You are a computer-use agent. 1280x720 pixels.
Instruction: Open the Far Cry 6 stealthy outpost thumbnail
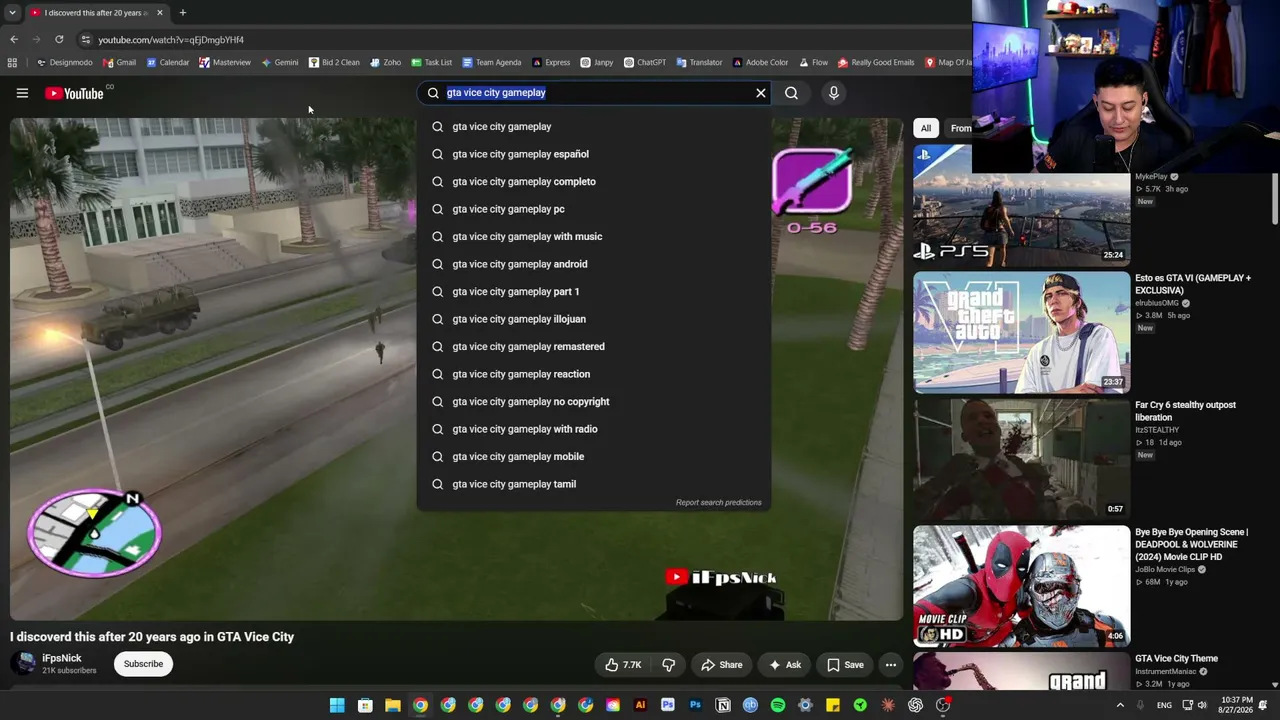pos(1021,460)
